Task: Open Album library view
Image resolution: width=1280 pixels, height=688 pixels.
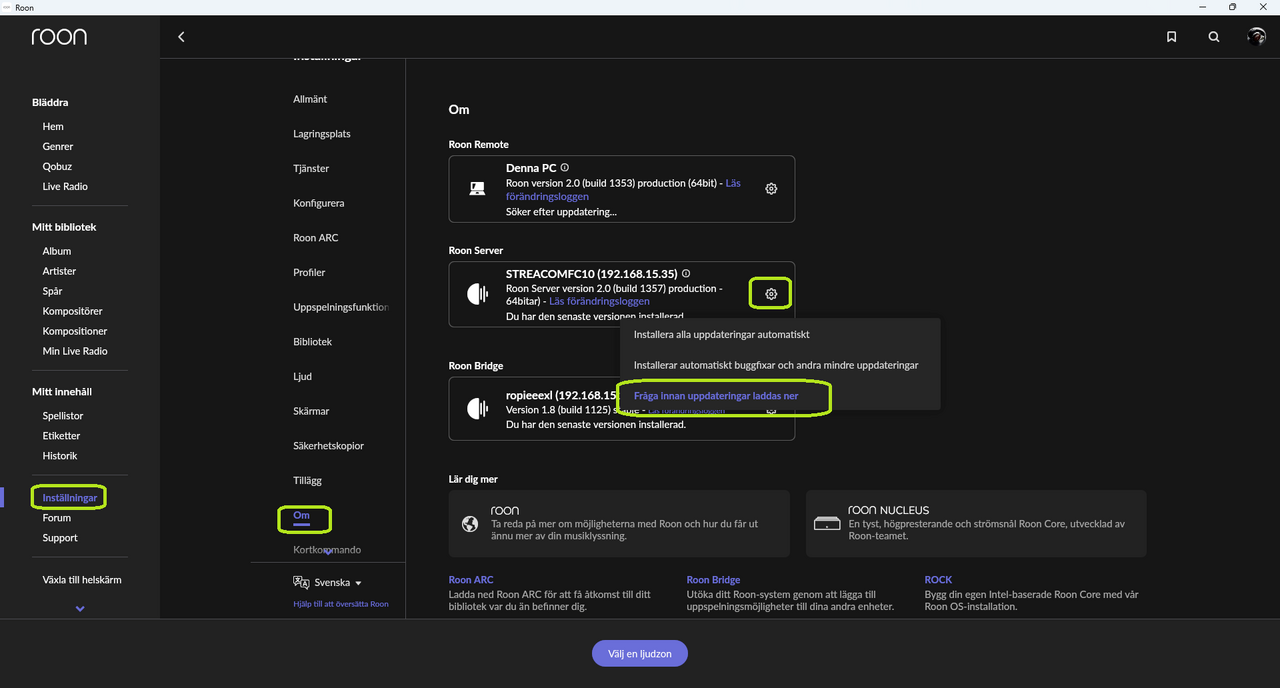Action: pyautogui.click(x=57, y=251)
